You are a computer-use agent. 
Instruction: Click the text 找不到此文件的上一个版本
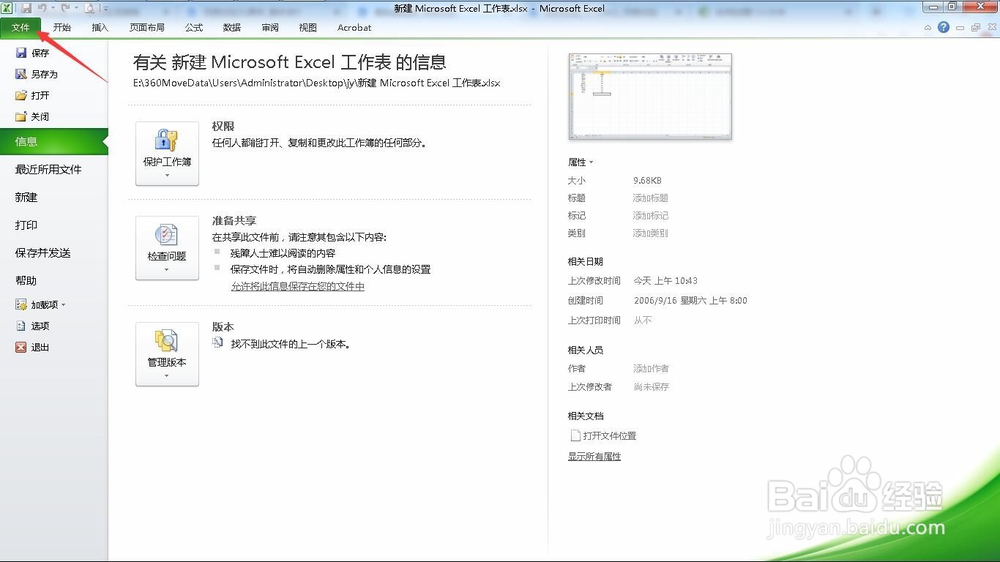290,344
